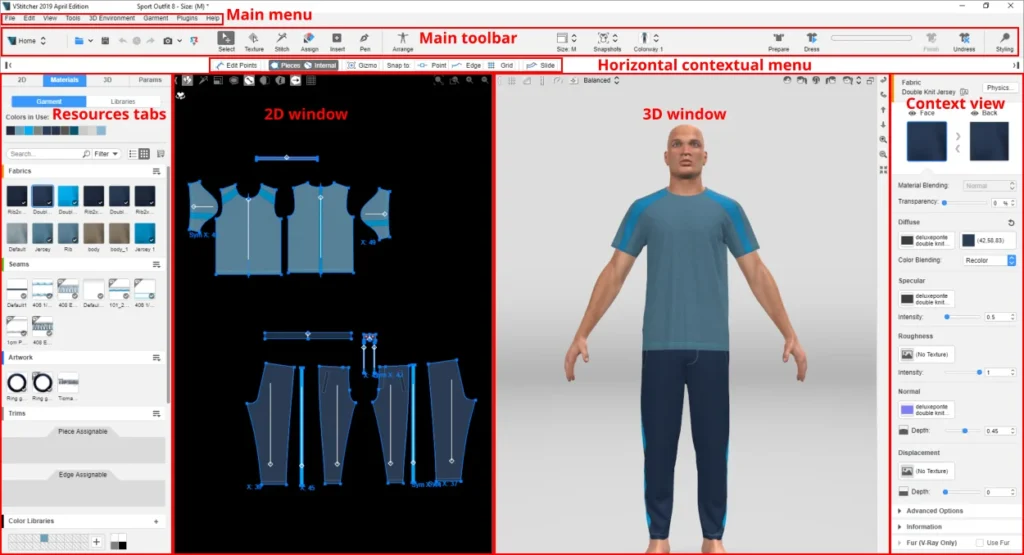The width and height of the screenshot is (1024, 555).
Task: Click the Texture tool icon
Action: pos(254,40)
